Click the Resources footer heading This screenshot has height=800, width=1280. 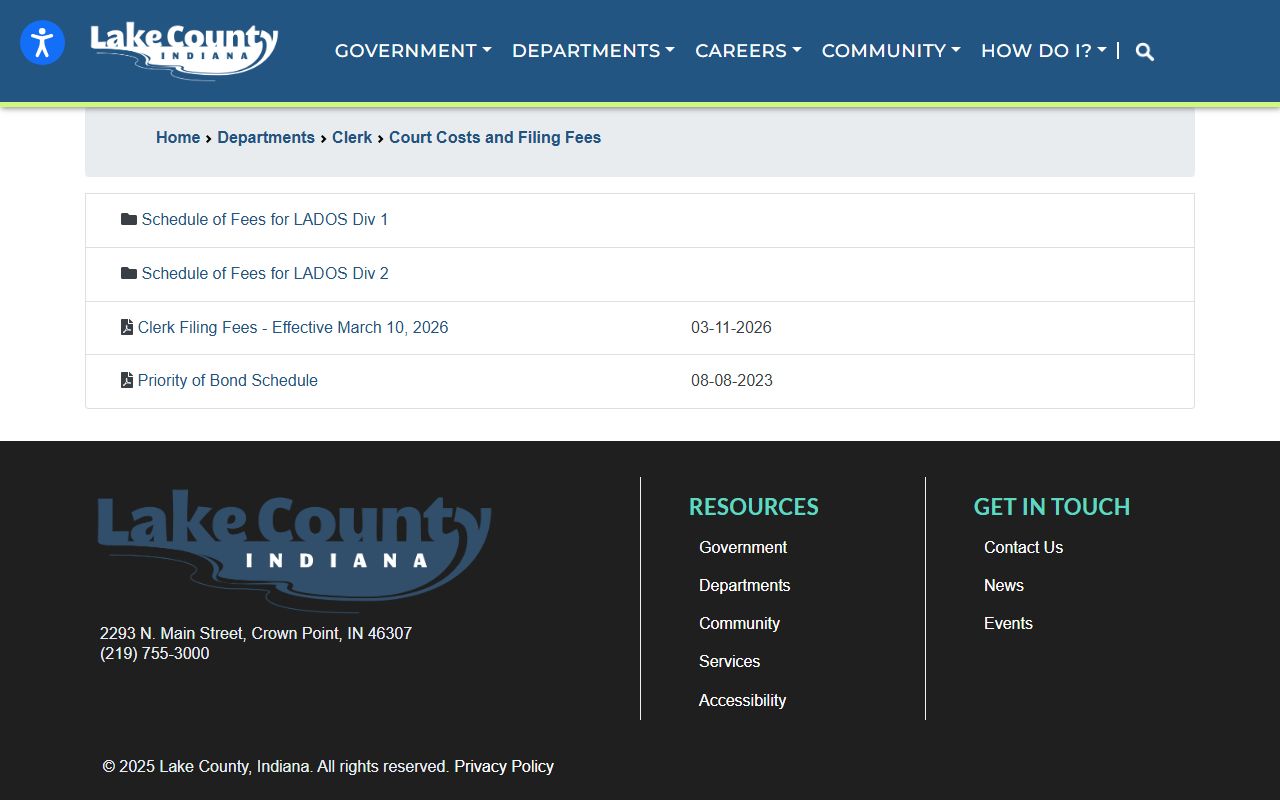tap(754, 507)
